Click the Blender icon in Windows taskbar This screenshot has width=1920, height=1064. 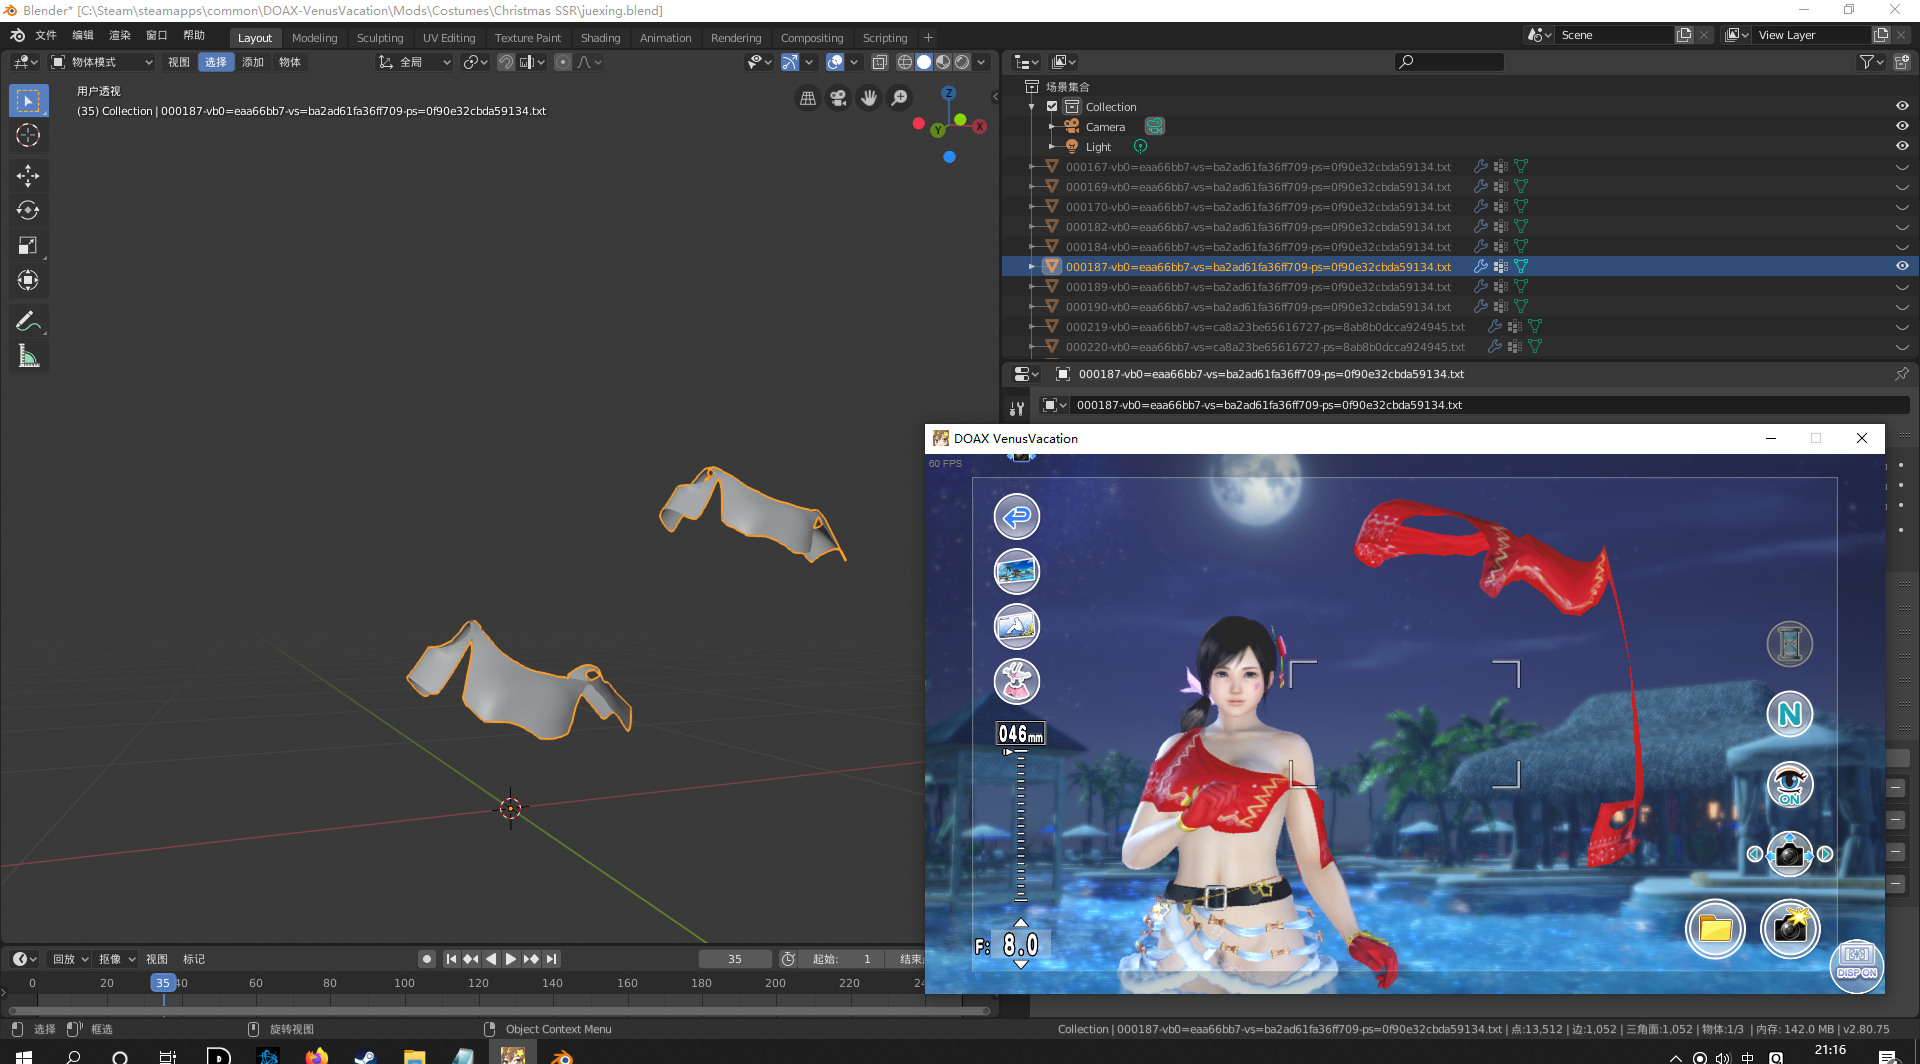[562, 1056]
